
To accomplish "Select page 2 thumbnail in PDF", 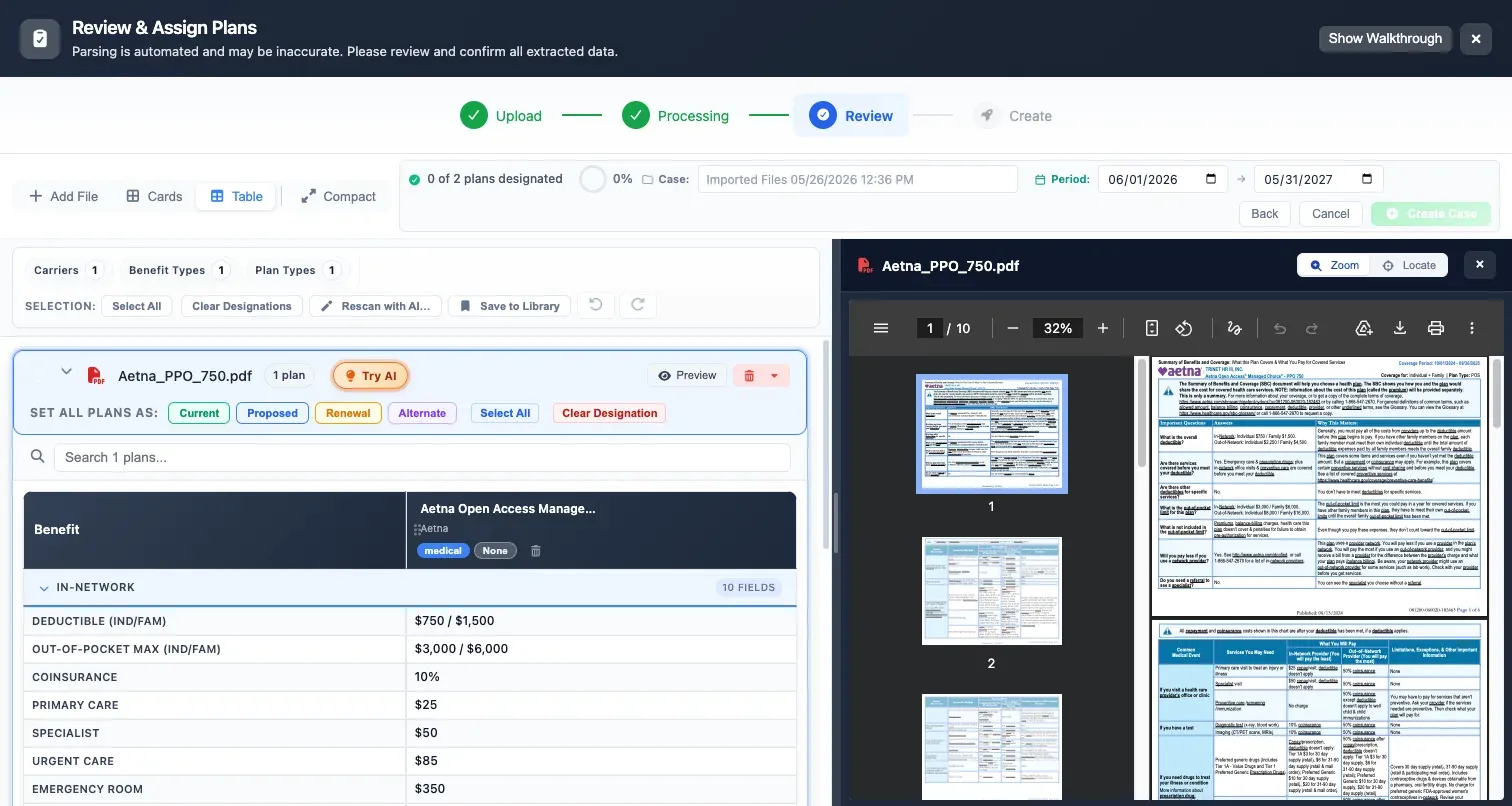I will click(x=991, y=591).
